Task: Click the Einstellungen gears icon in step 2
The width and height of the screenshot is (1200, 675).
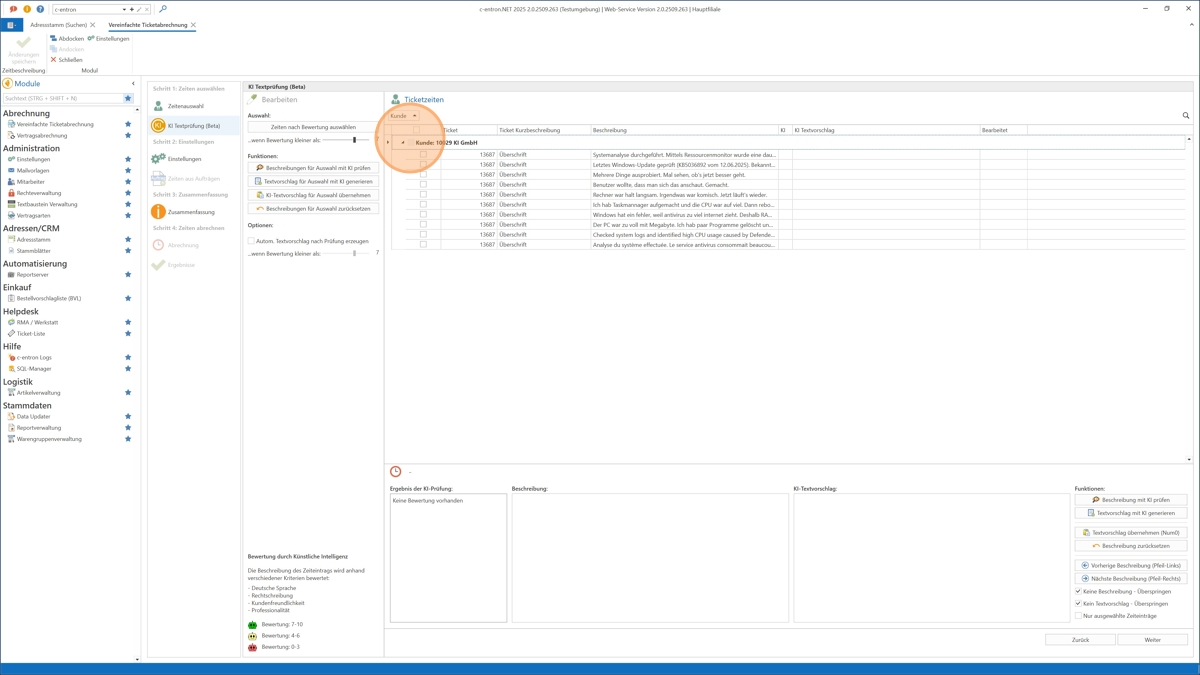Action: [x=158, y=159]
